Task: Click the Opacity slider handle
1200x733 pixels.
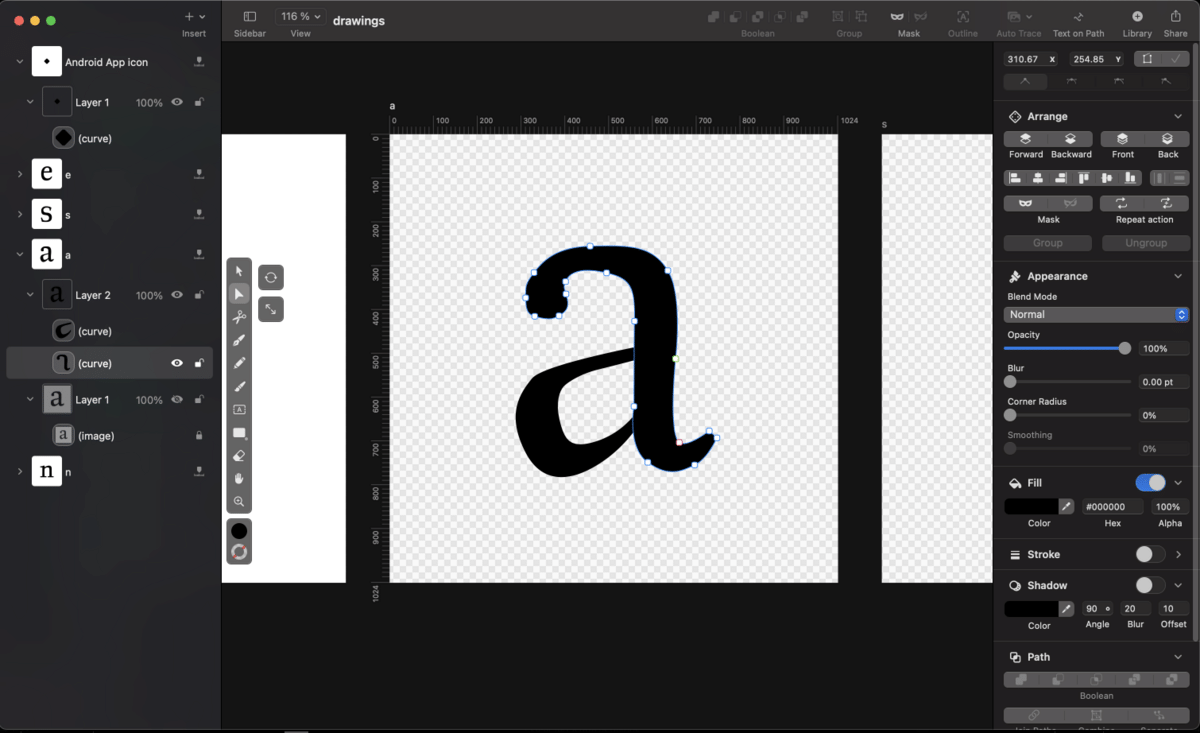Action: (x=1125, y=348)
